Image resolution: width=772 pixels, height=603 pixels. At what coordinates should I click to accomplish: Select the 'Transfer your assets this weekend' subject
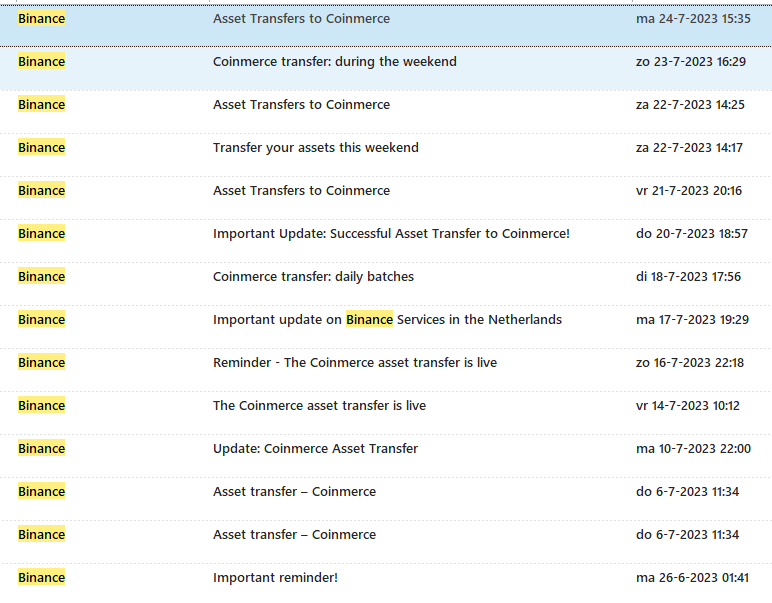[x=316, y=148]
